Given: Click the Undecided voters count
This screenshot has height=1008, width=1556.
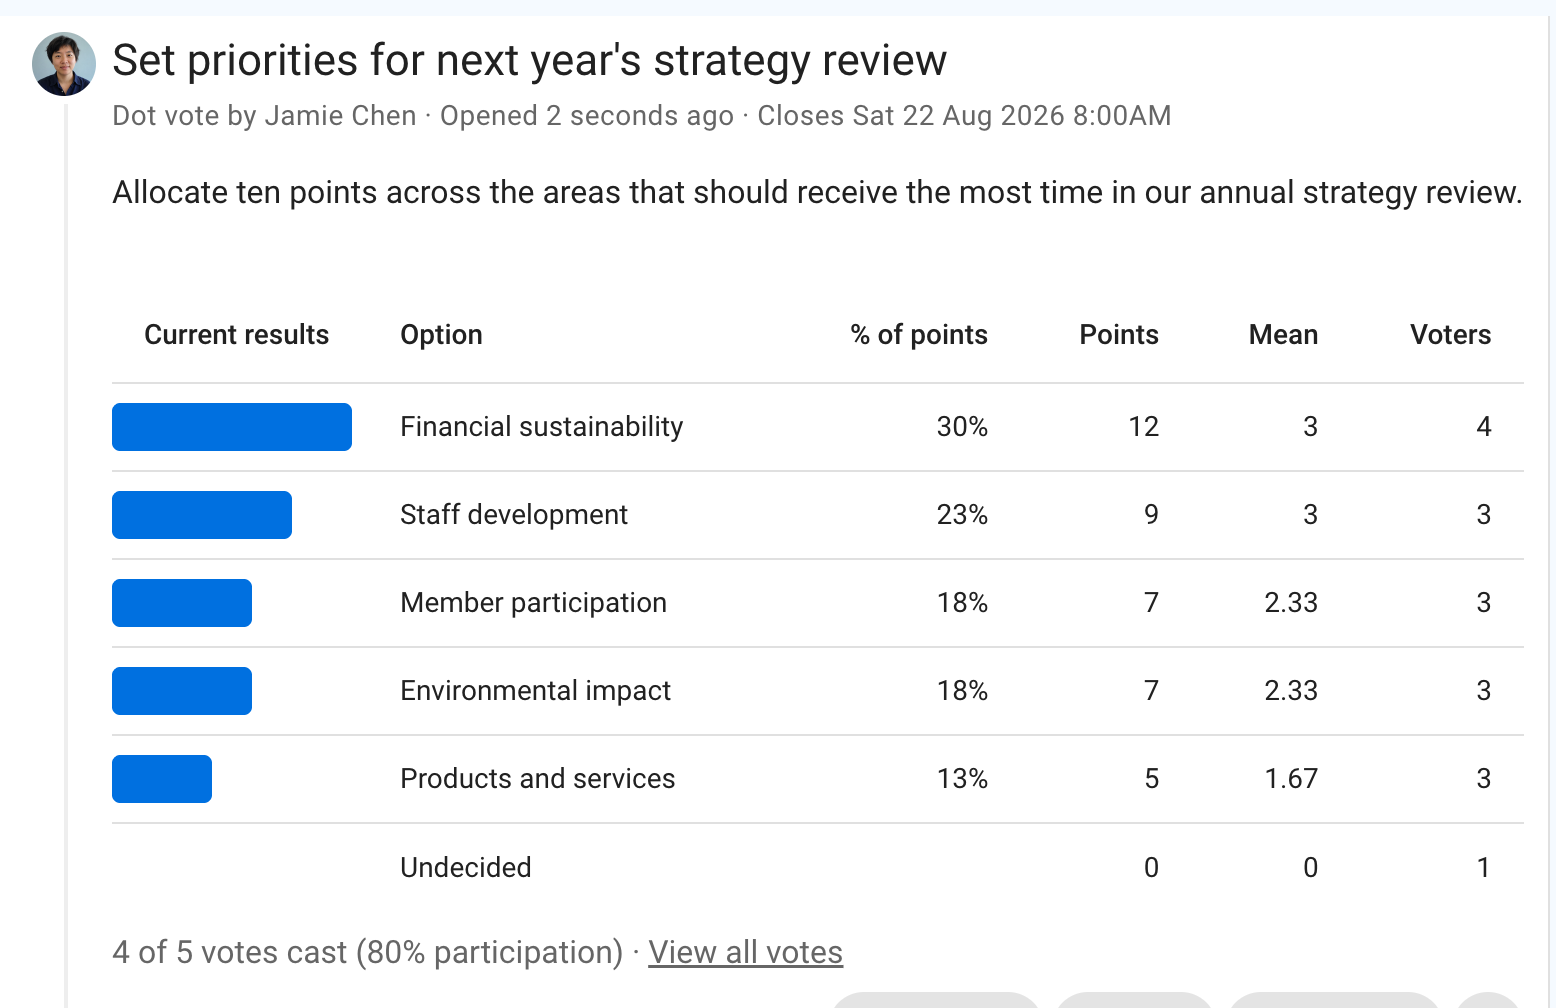Looking at the screenshot, I should point(1484,867).
